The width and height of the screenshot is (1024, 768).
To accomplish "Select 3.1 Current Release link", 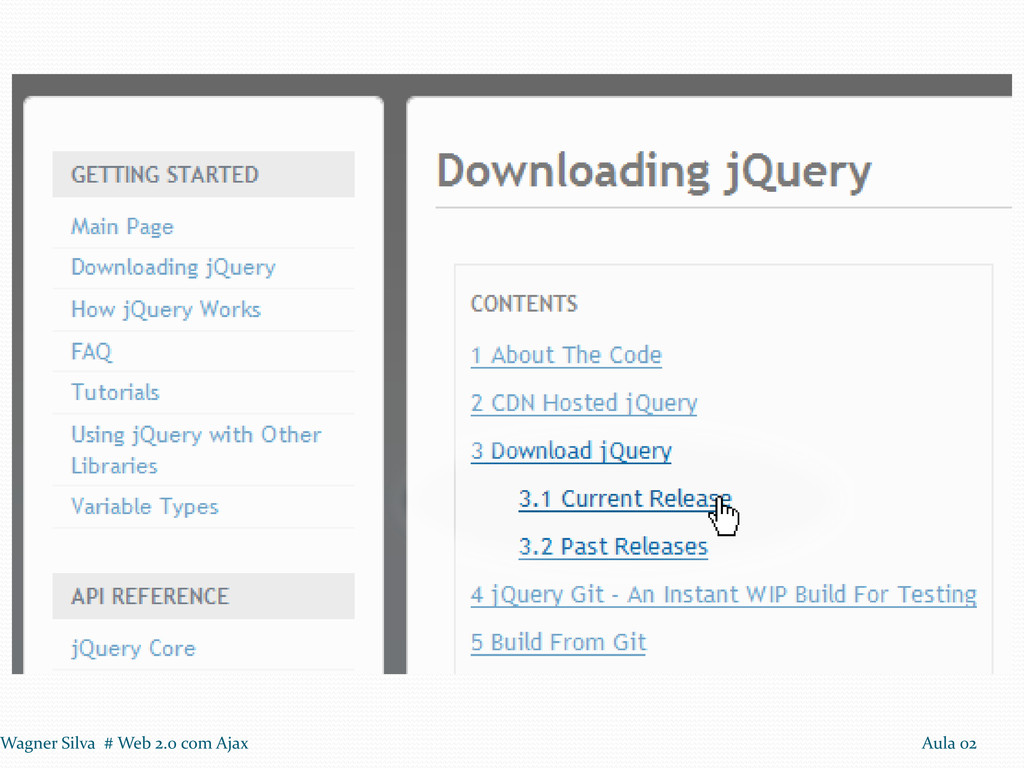I will 625,499.
